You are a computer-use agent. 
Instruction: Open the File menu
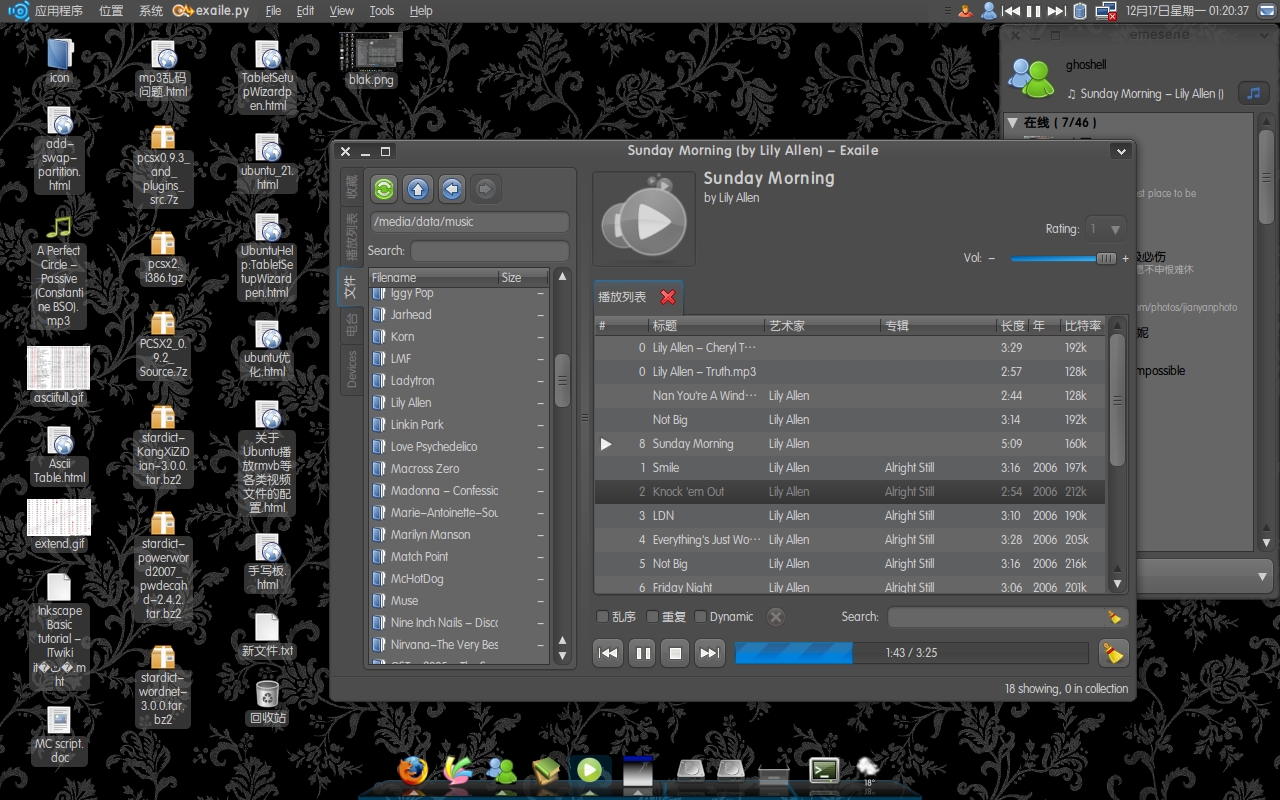pos(274,11)
